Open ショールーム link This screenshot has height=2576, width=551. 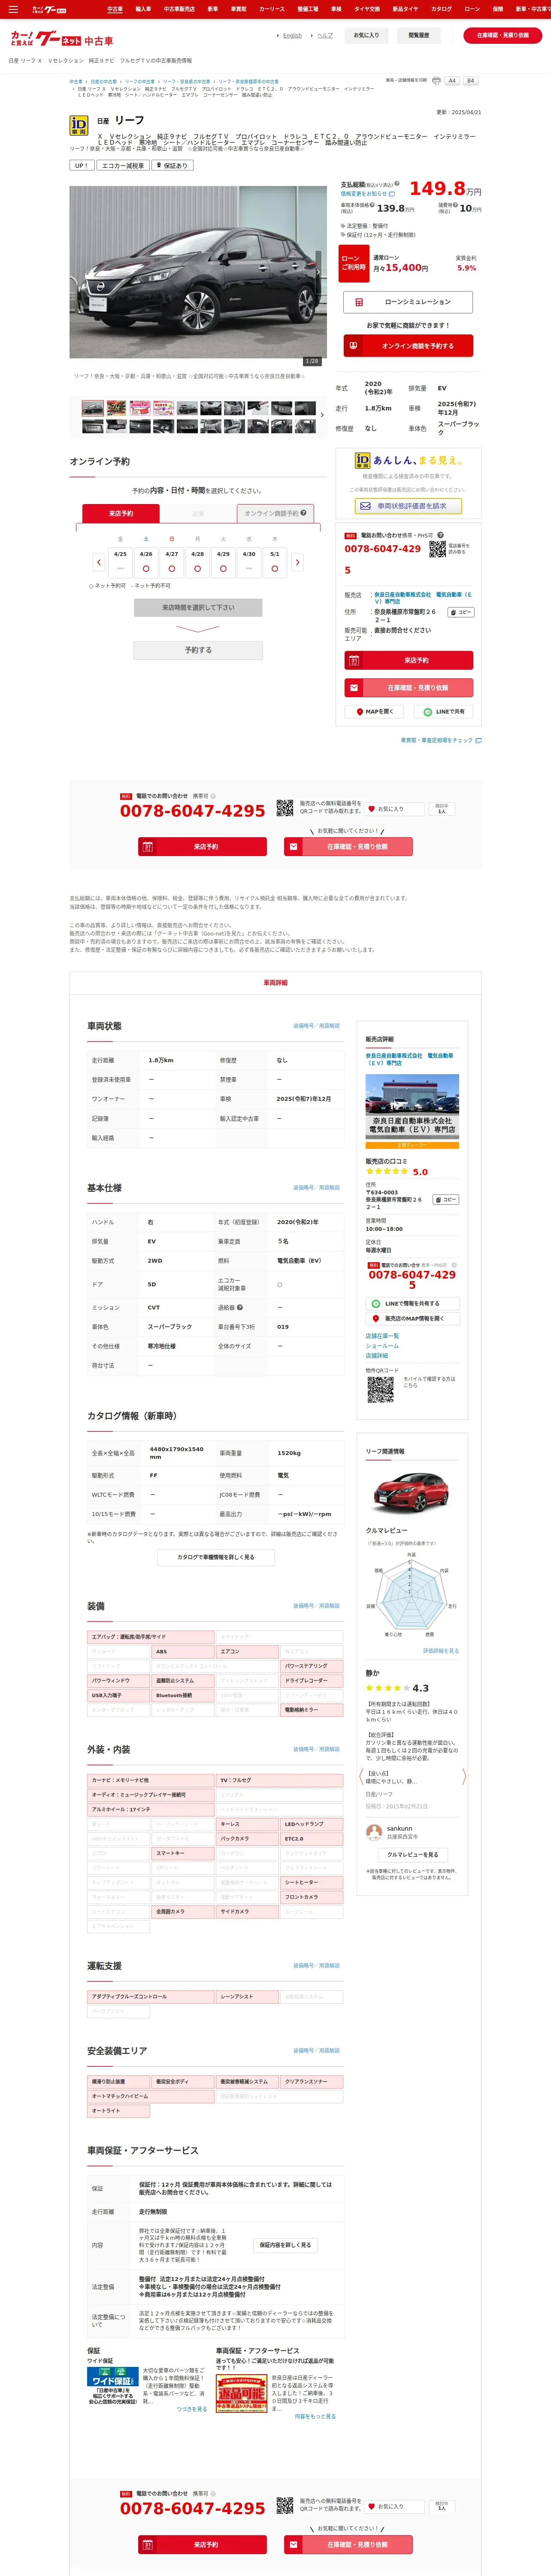pos(382,1346)
